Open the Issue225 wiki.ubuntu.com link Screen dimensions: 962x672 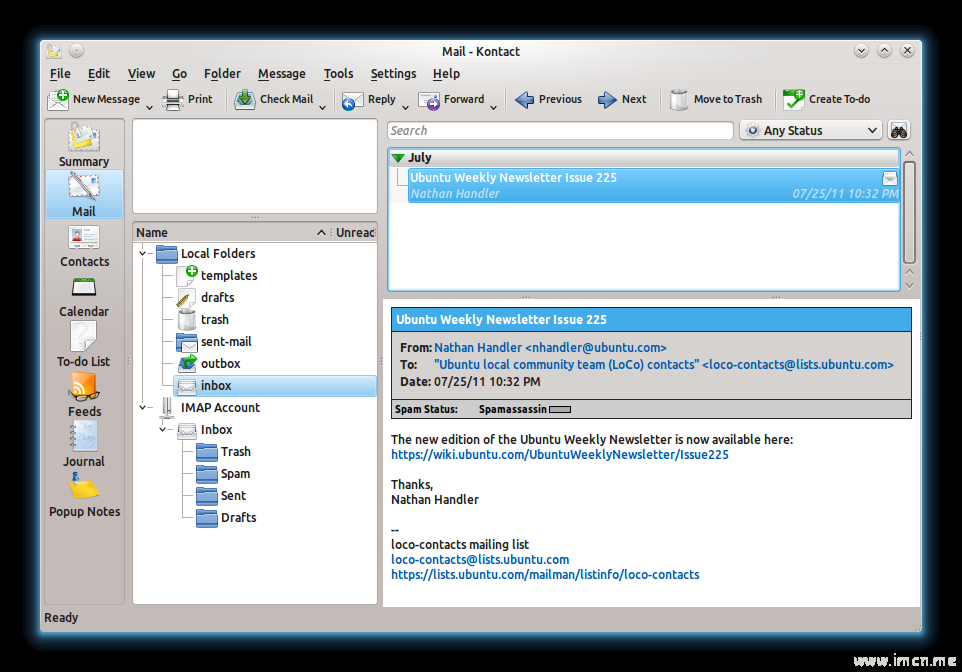[x=560, y=455]
